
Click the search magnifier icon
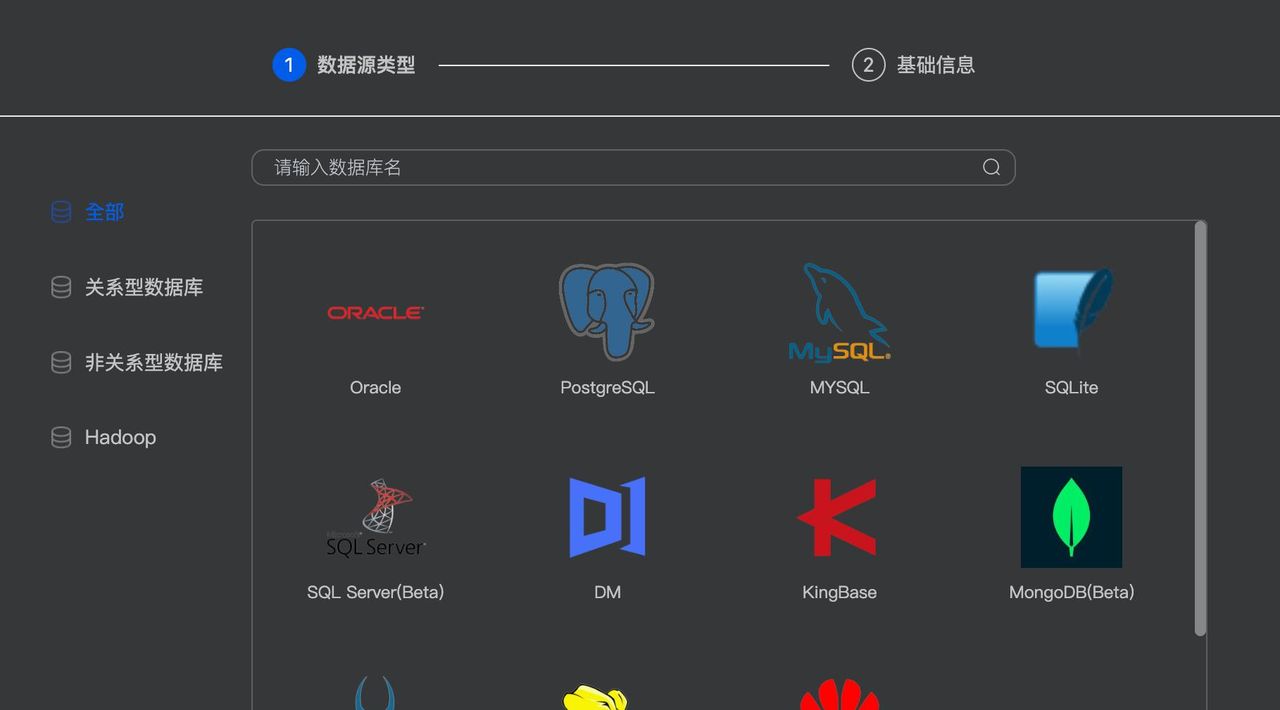pyautogui.click(x=991, y=167)
